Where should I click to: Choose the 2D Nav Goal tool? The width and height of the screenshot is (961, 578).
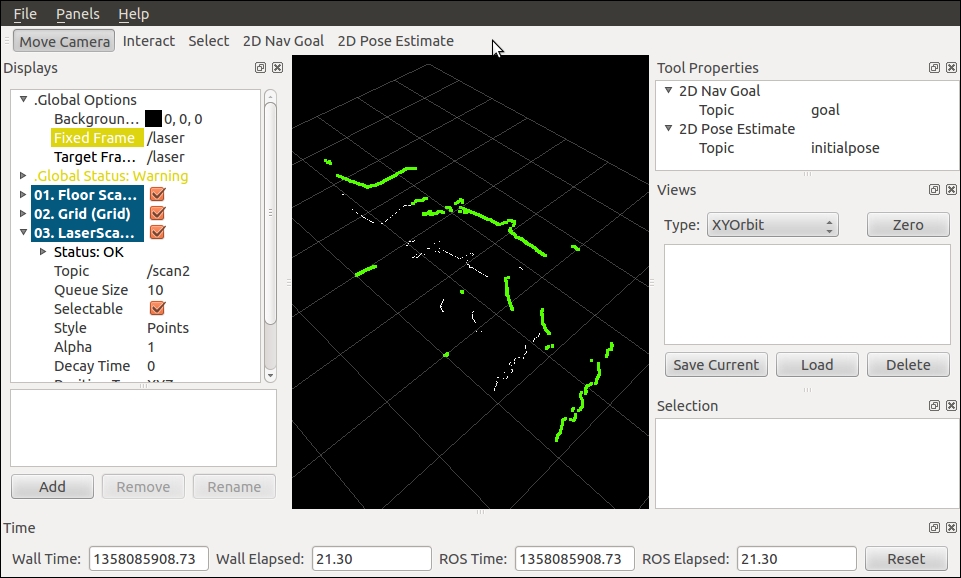283,41
